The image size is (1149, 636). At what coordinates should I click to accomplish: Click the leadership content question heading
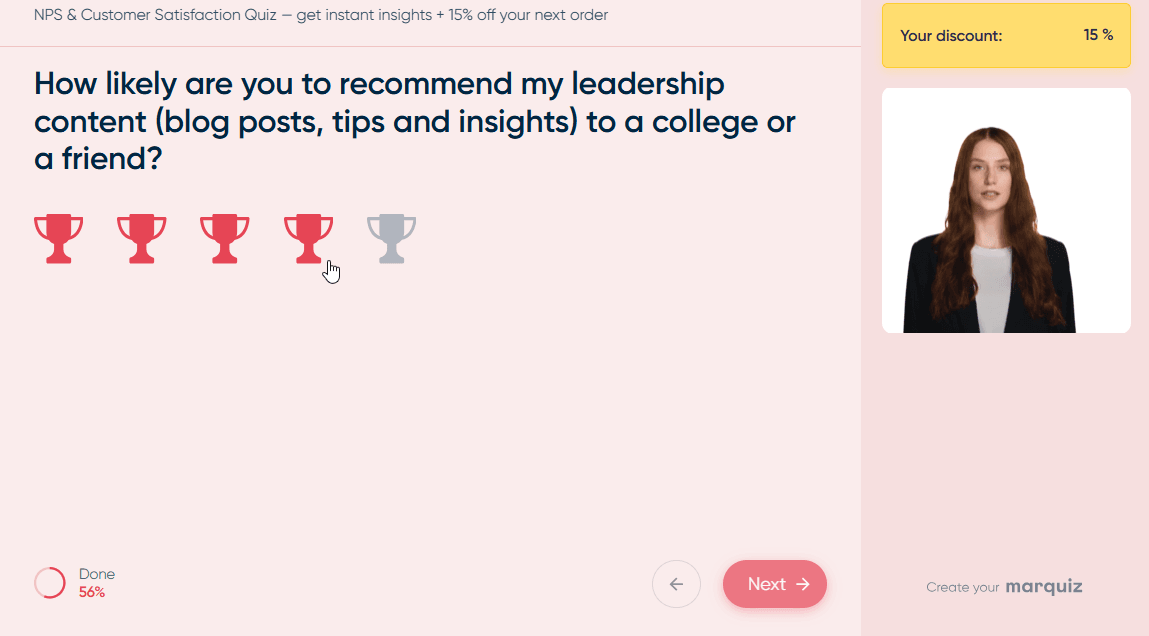tap(414, 121)
